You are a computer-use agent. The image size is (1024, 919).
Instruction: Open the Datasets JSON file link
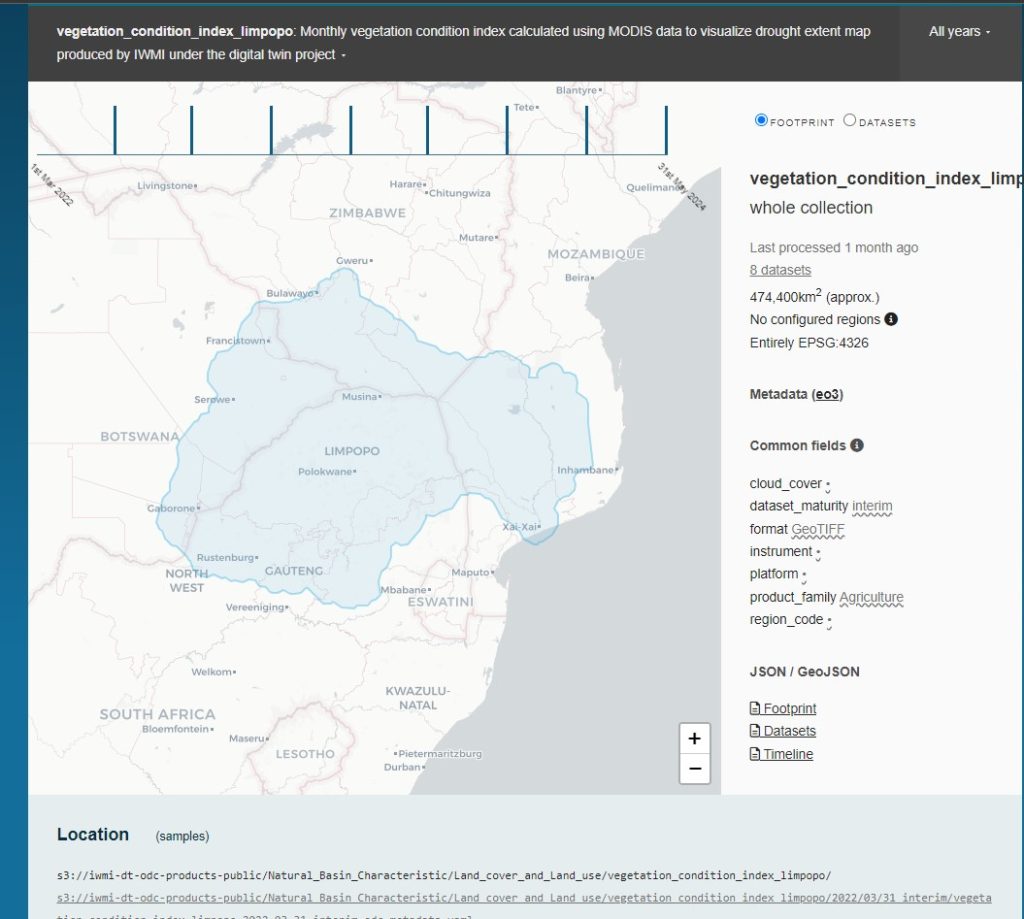789,731
